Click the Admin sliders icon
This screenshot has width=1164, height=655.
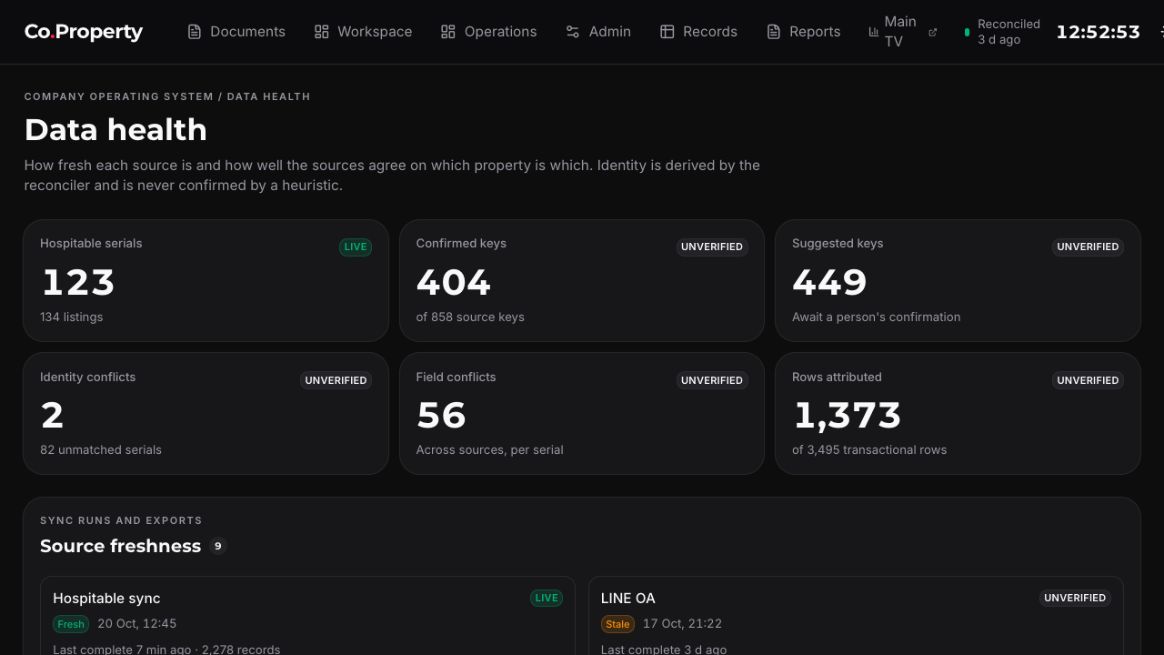coord(572,32)
